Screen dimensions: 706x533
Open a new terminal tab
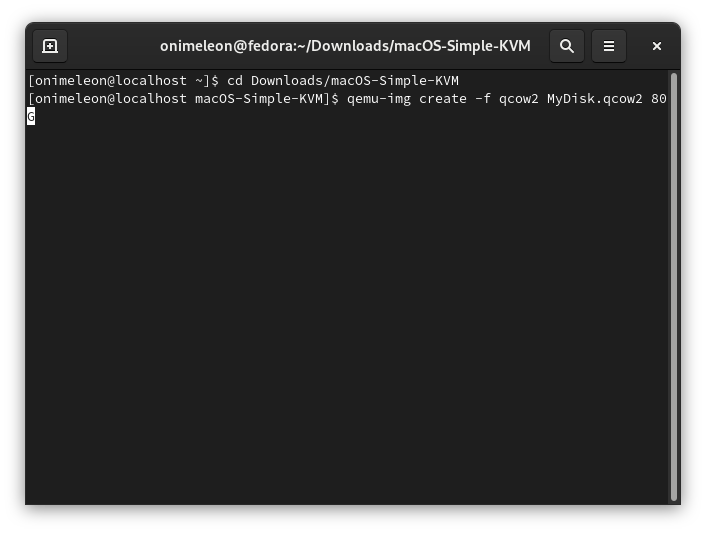point(50,46)
